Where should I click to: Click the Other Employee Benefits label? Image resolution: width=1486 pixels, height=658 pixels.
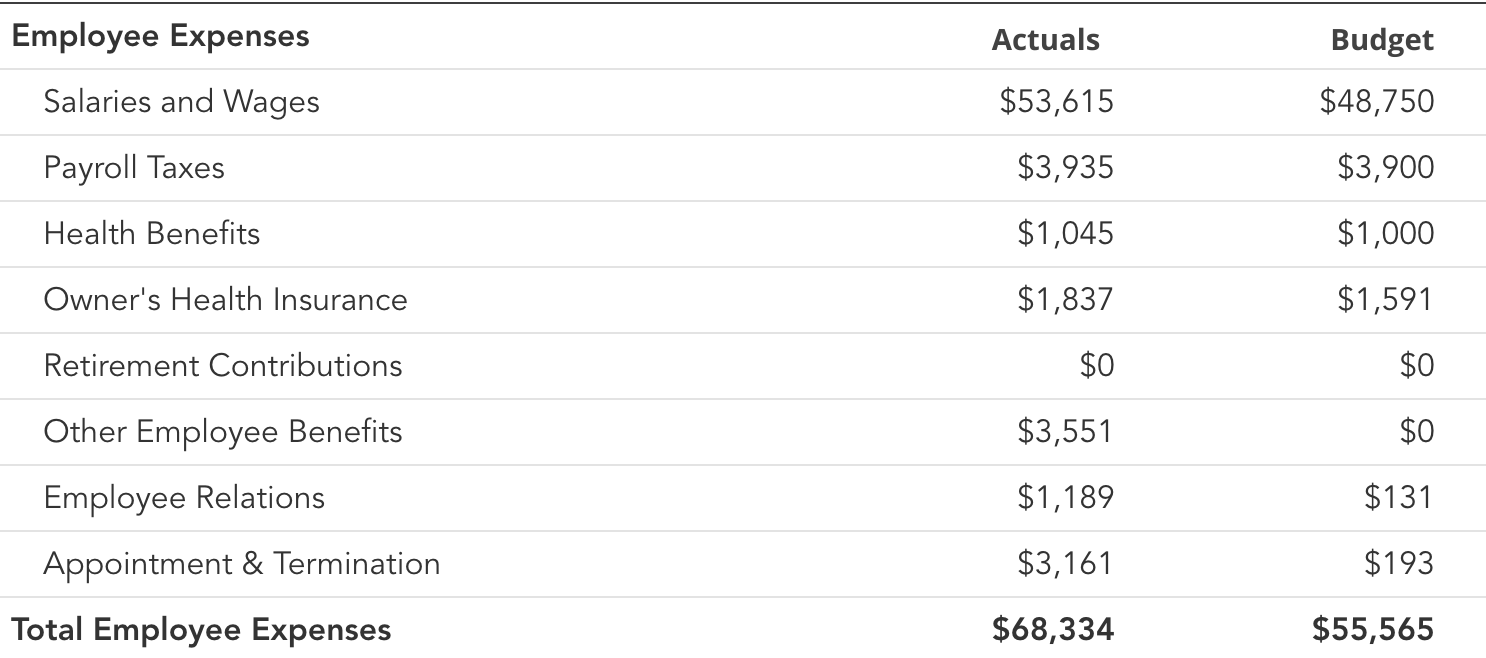pos(222,432)
